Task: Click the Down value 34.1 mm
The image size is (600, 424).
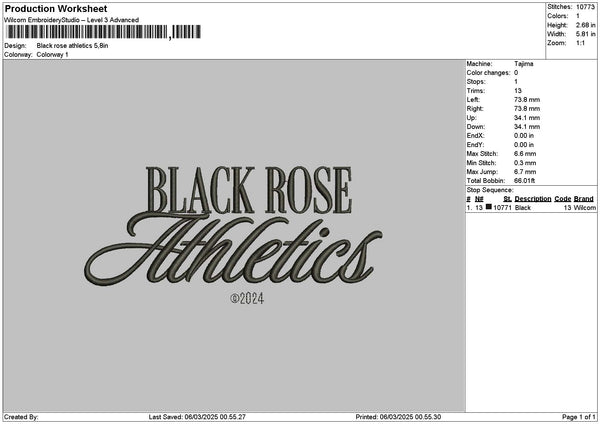Action: (527, 127)
